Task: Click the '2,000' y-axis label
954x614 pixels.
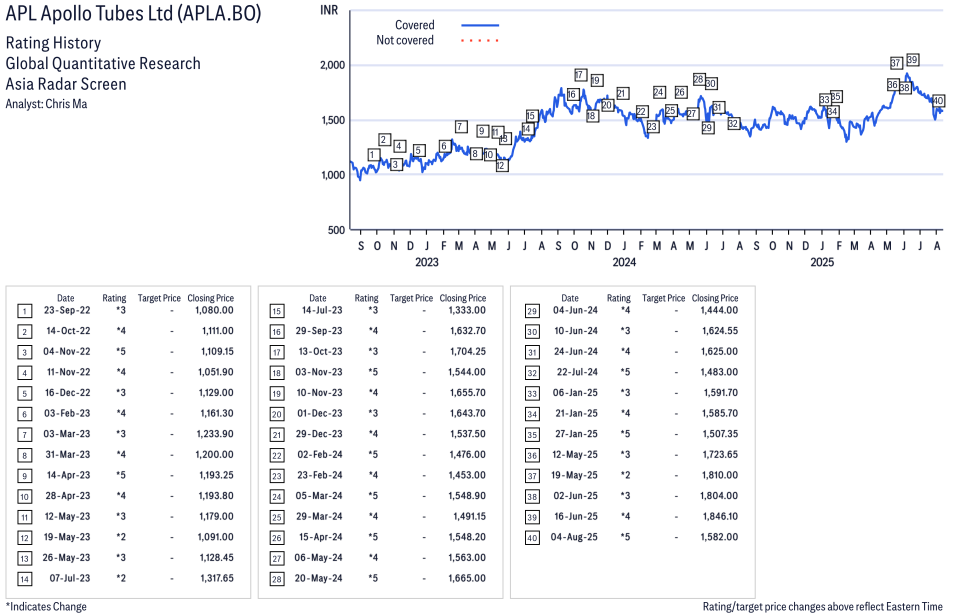Action: point(333,65)
